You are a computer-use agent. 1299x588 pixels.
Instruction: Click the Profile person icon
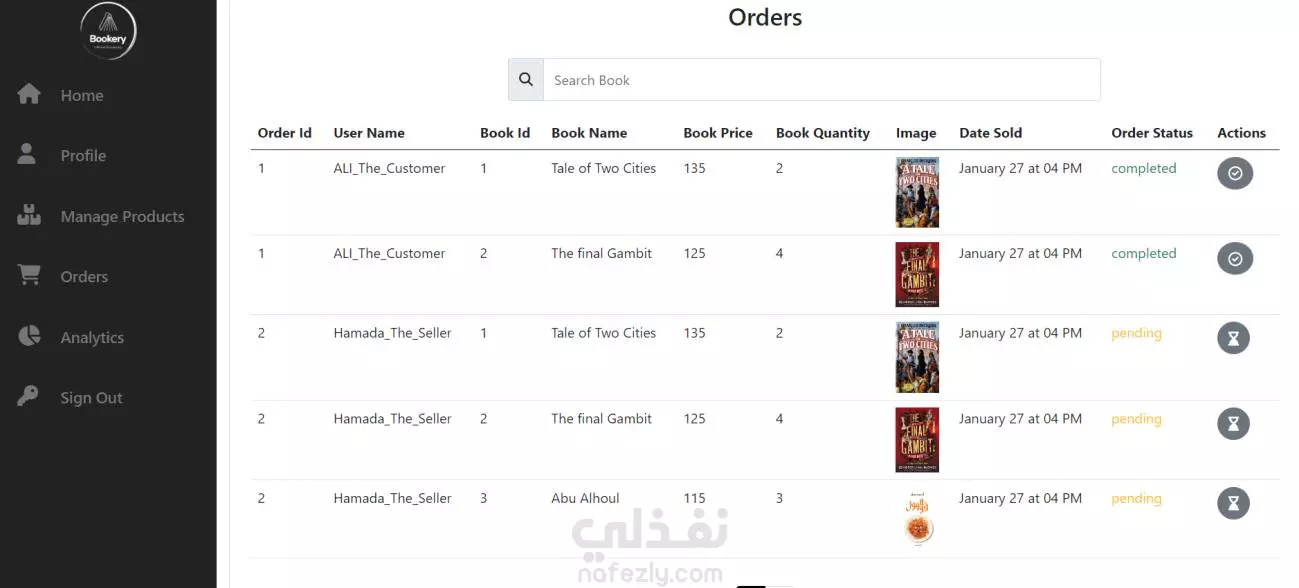pos(27,154)
